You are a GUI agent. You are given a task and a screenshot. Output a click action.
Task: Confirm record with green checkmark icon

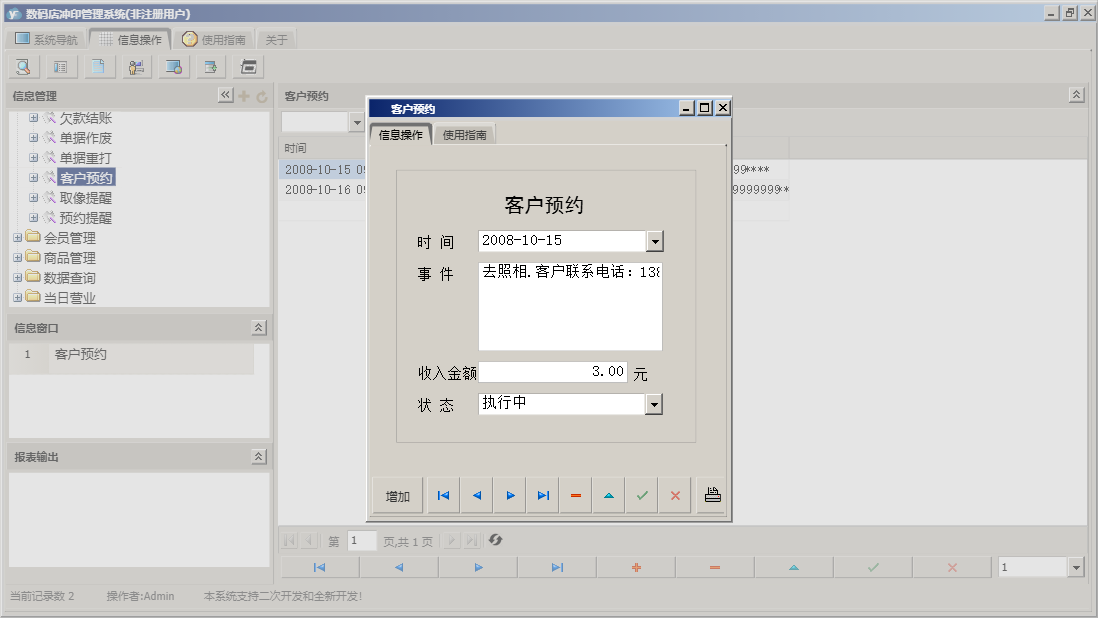coord(641,495)
